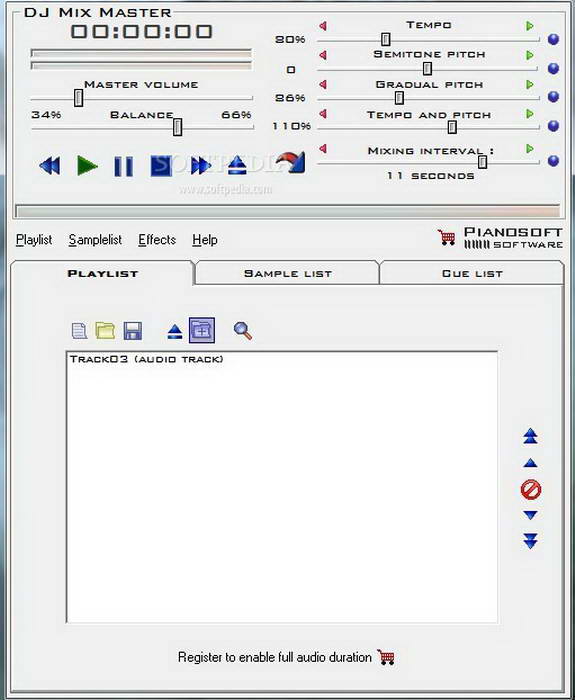Click the Master volume slider handle
The height and width of the screenshot is (700, 575).
[78, 97]
